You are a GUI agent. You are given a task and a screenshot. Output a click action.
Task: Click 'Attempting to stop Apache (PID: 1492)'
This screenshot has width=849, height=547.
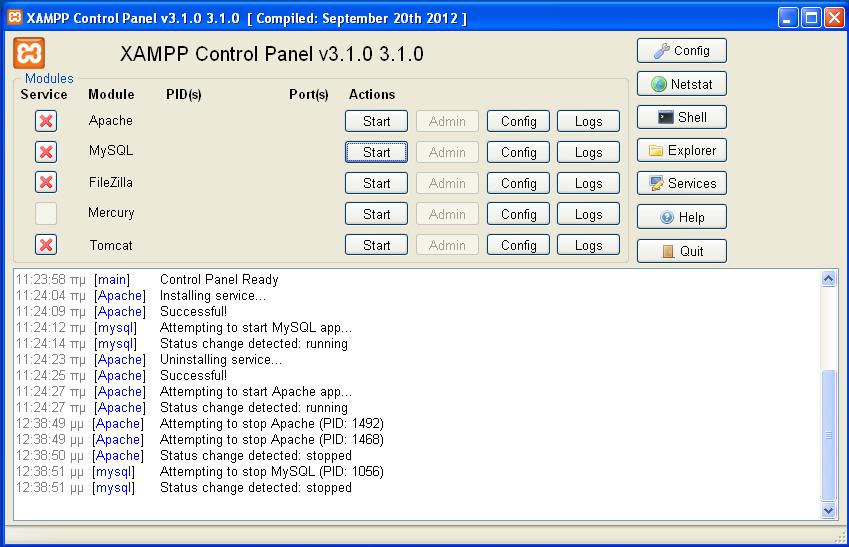point(272,424)
